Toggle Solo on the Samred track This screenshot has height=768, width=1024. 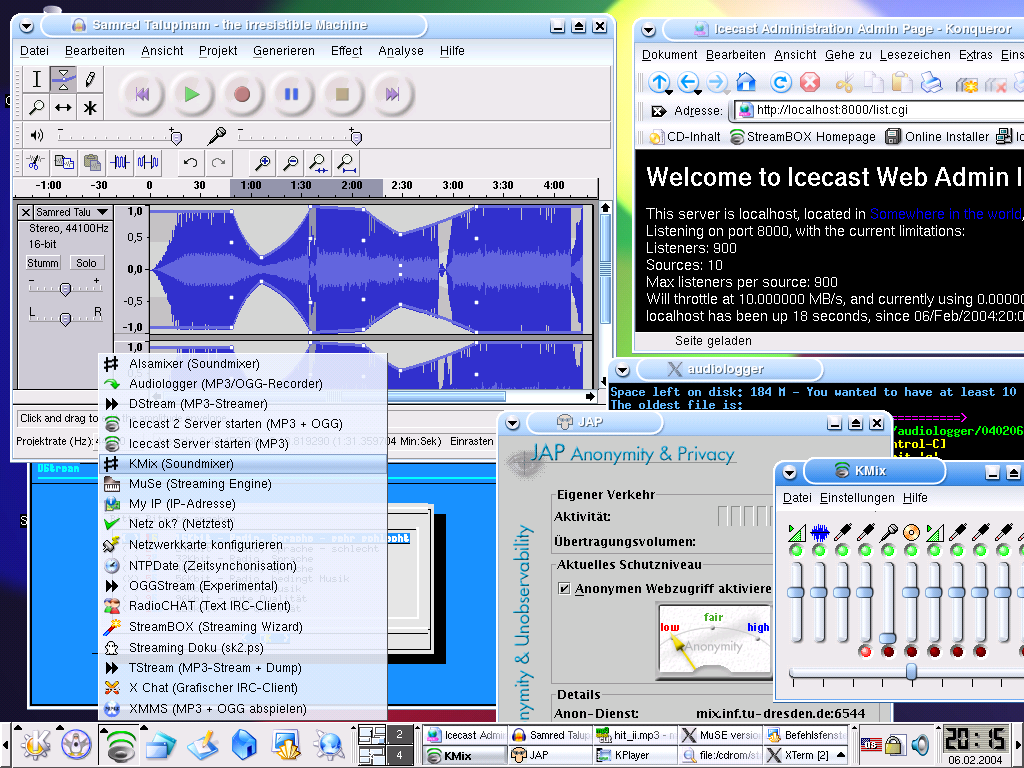click(86, 263)
